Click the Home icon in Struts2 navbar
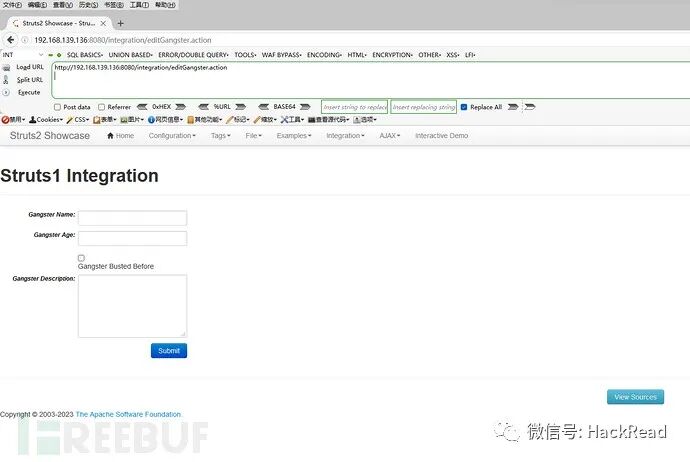 coord(110,136)
